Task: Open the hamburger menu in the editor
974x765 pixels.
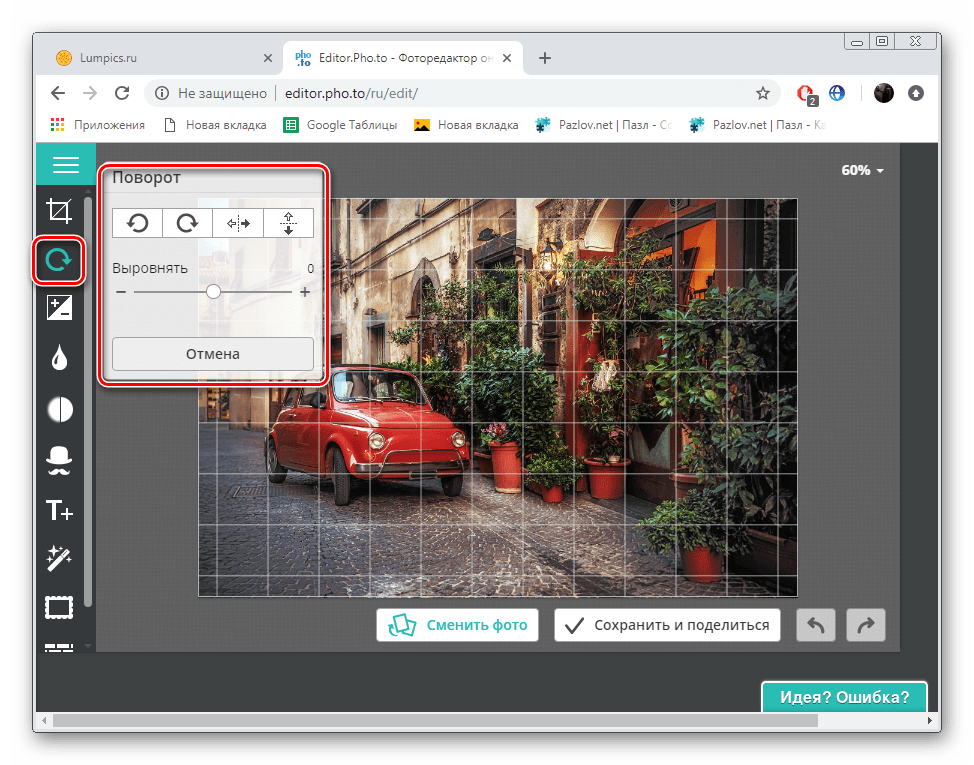Action: tap(65, 165)
